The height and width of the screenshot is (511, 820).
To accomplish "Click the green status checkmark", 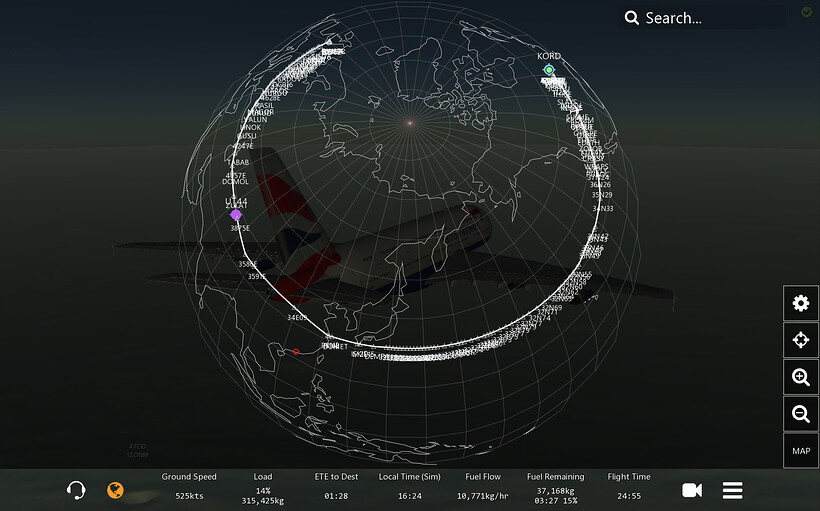I will pos(807,12).
